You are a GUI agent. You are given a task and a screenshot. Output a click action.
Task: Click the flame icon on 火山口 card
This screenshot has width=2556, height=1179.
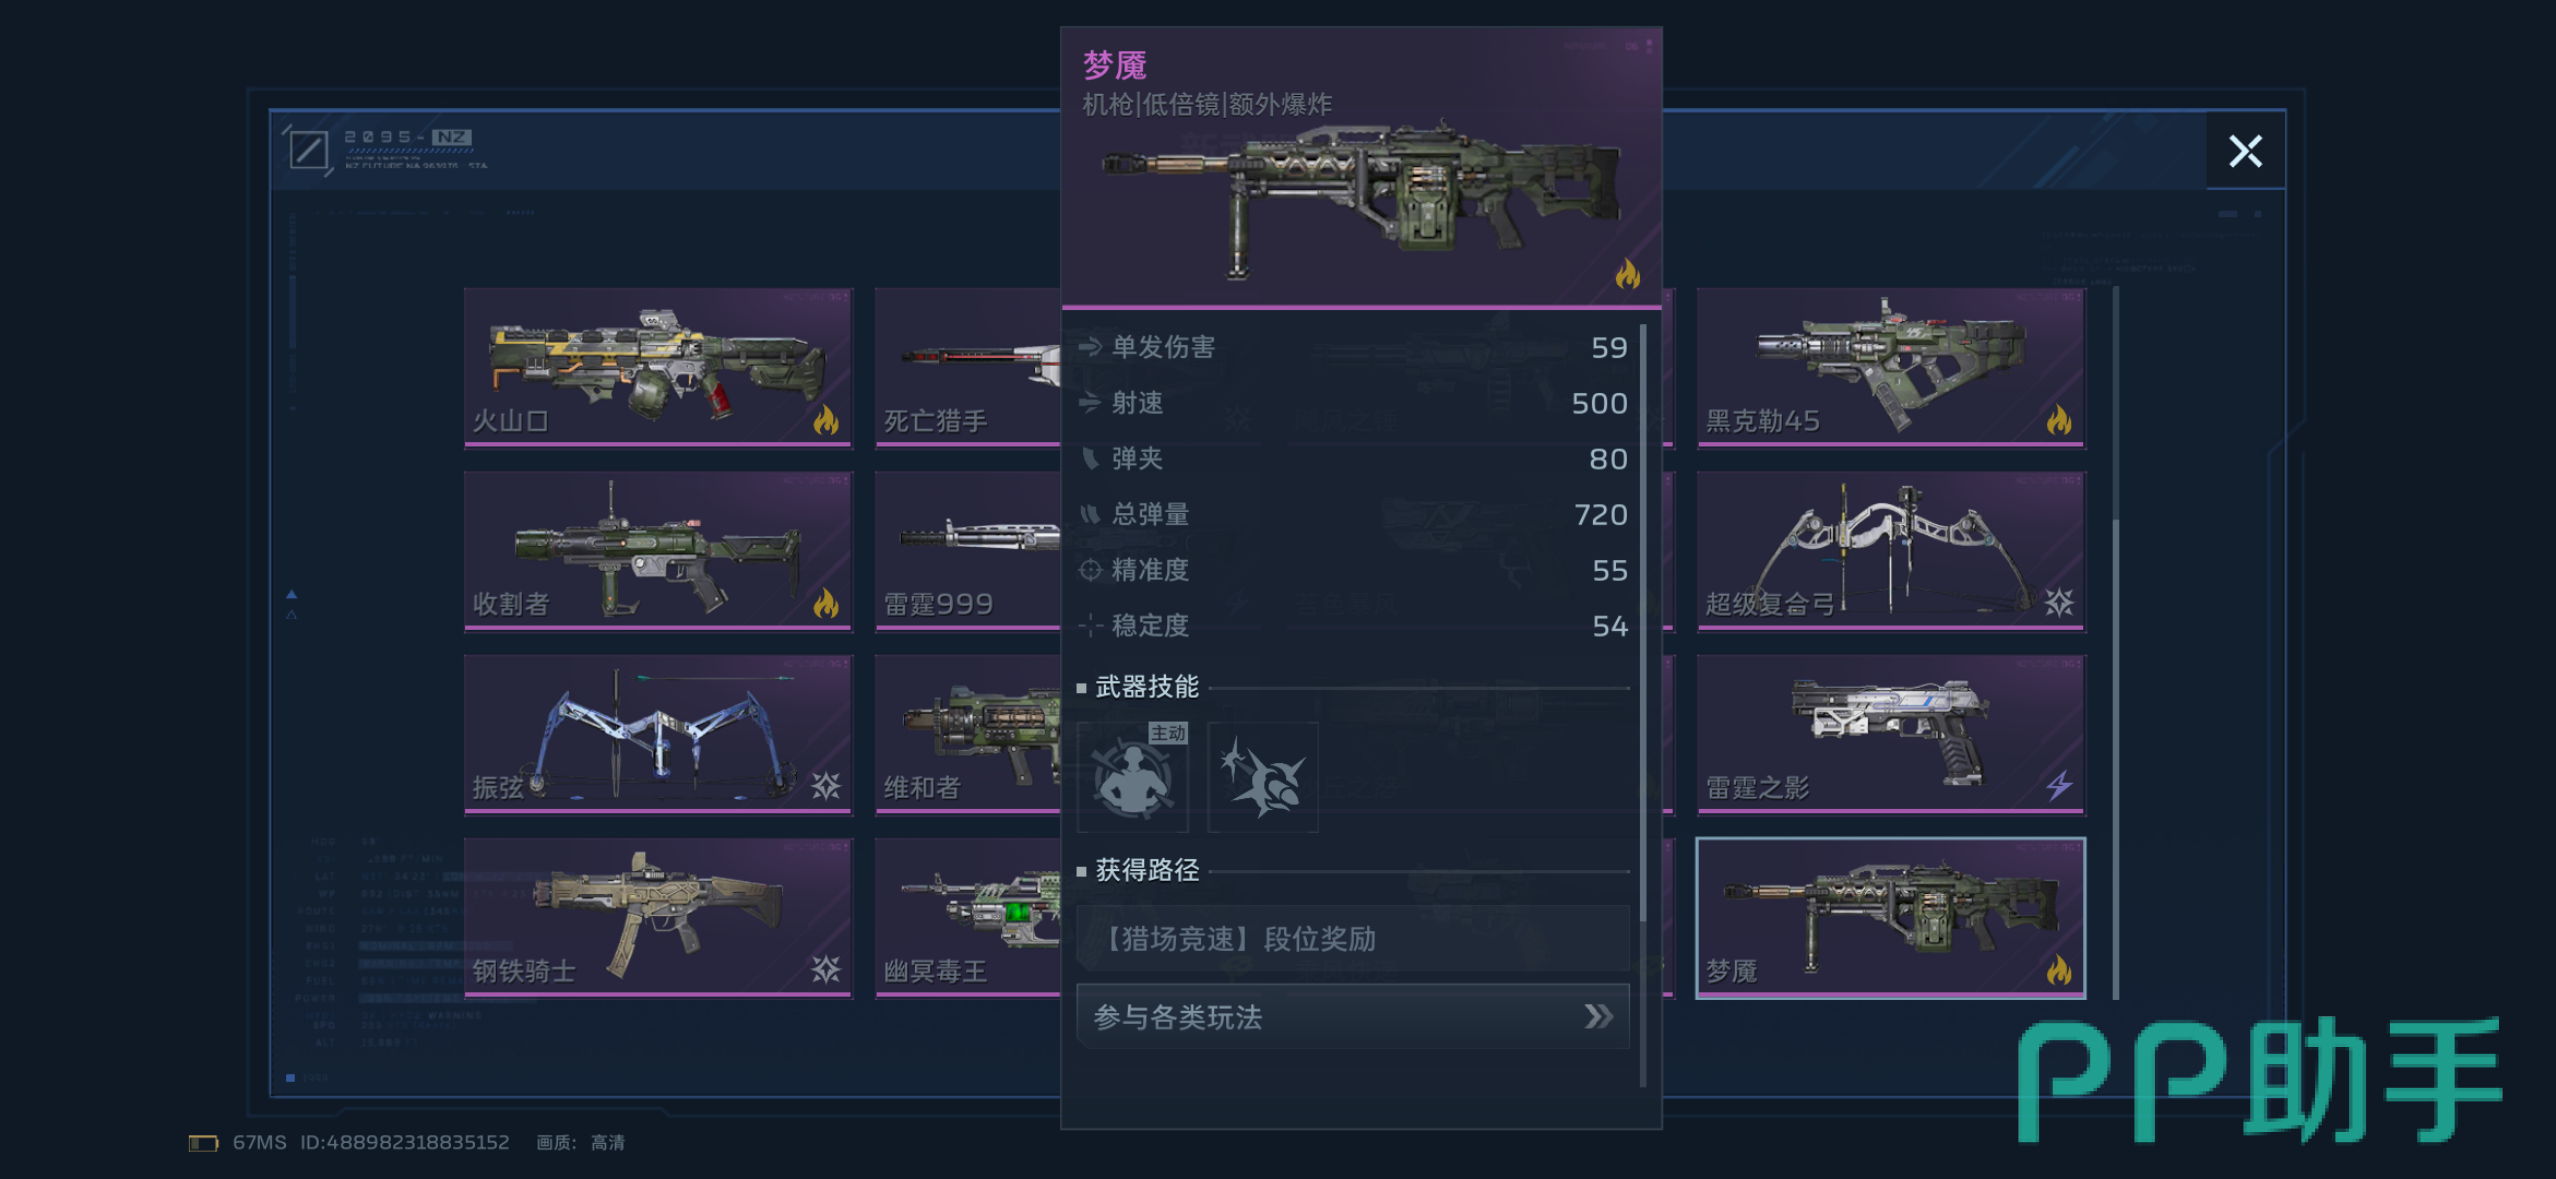coord(826,419)
